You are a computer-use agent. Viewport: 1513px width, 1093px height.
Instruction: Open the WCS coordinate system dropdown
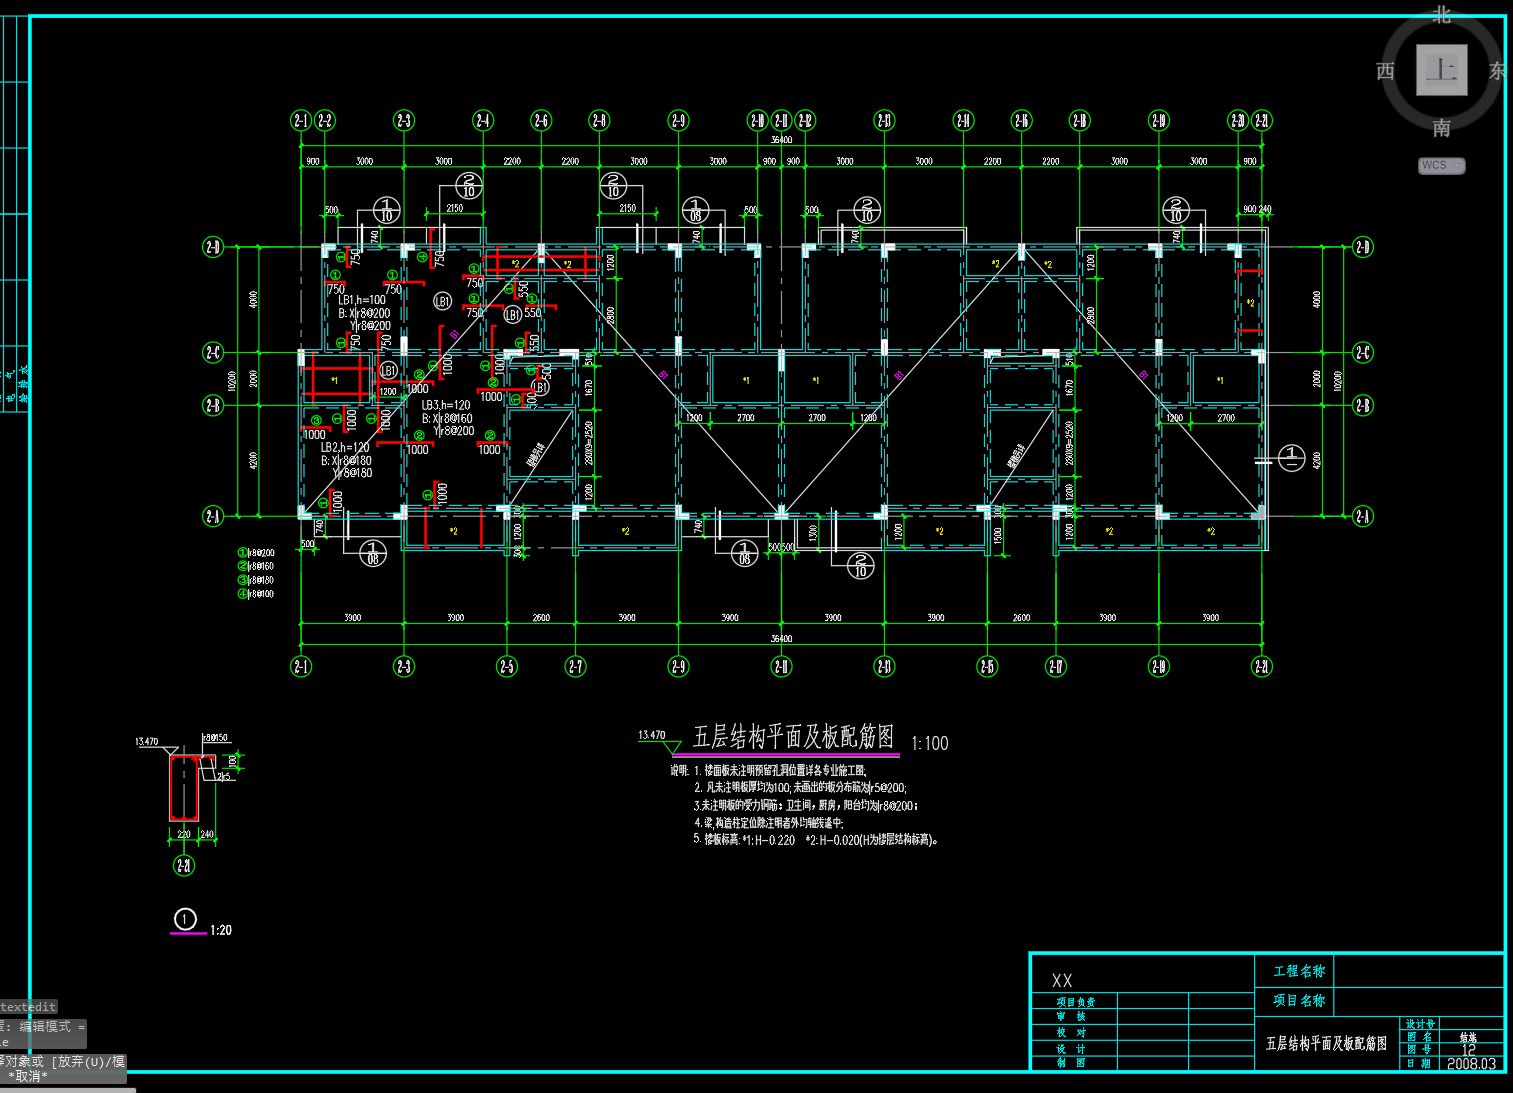coord(1442,165)
